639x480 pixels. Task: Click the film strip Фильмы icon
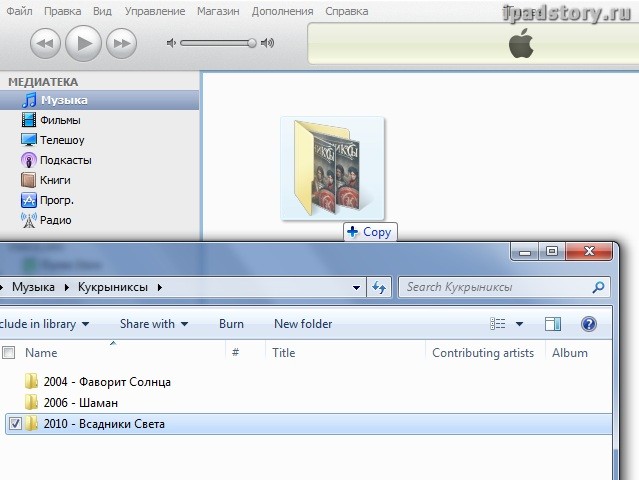pyautogui.click(x=29, y=120)
